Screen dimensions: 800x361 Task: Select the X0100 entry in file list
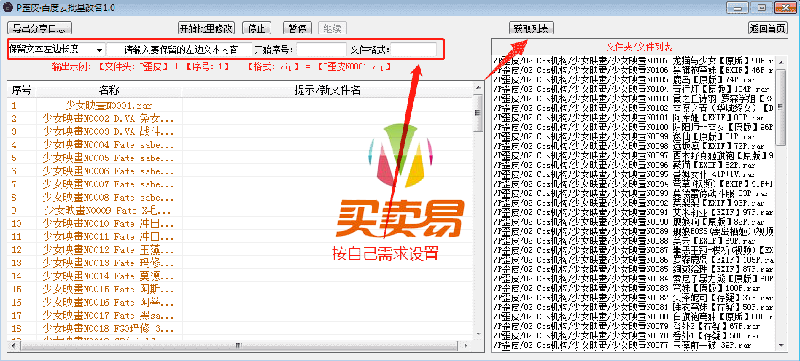pos(633,127)
